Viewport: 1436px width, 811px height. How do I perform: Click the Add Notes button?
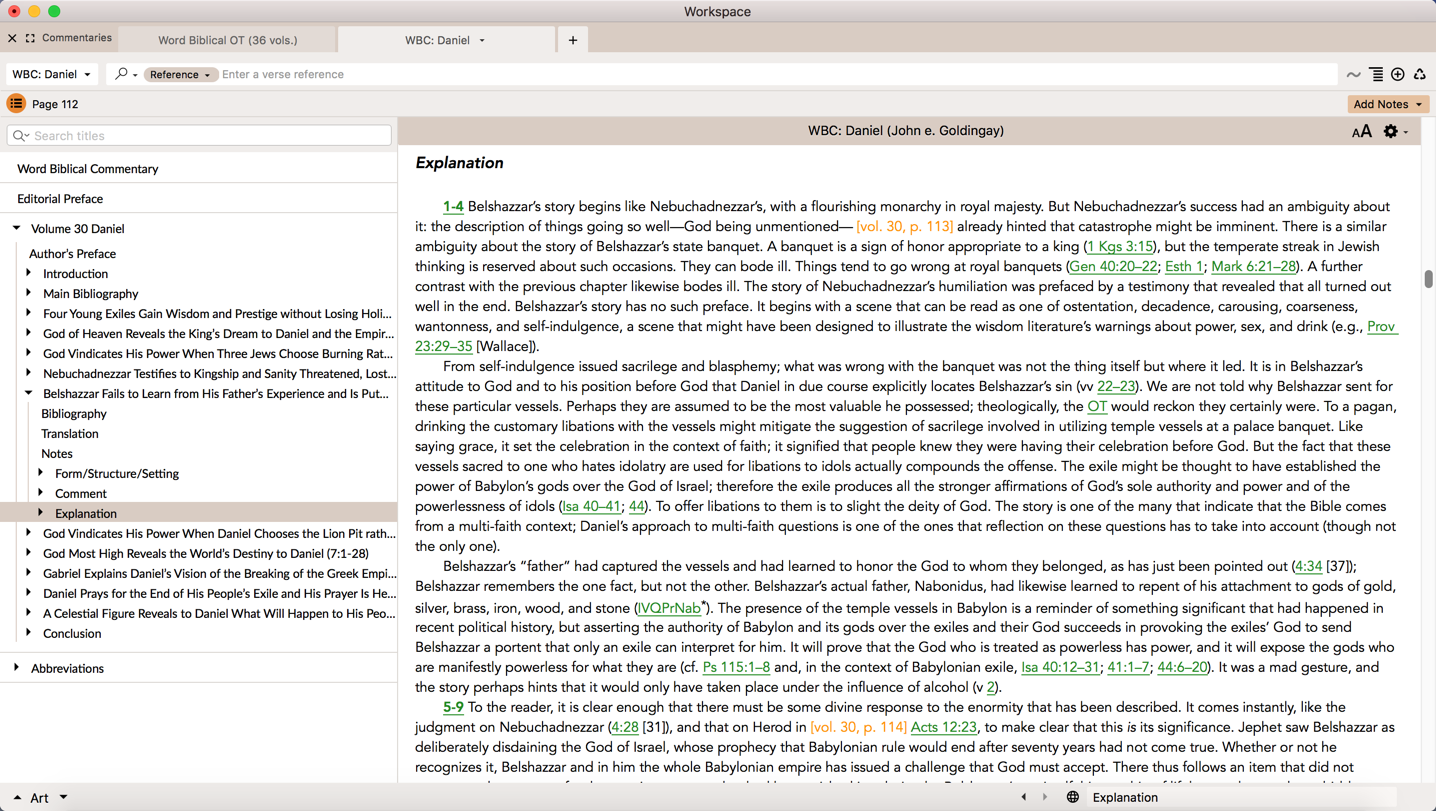click(1387, 104)
